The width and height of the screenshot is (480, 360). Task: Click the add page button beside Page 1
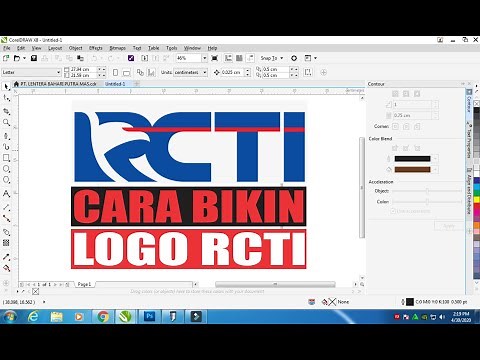tap(67, 284)
